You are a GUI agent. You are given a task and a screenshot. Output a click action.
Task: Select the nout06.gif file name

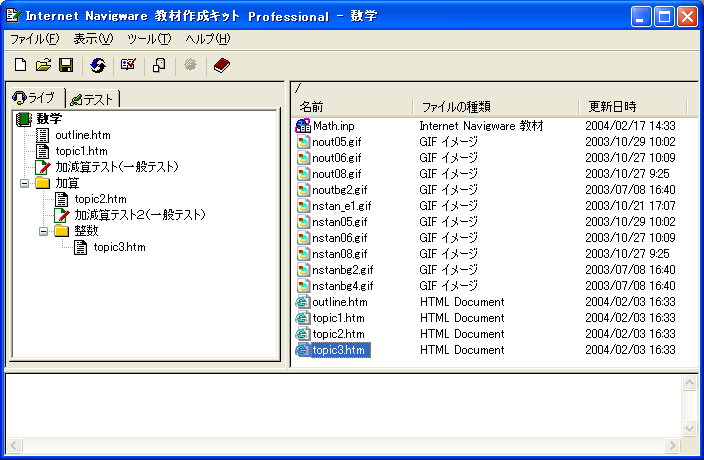point(337,158)
